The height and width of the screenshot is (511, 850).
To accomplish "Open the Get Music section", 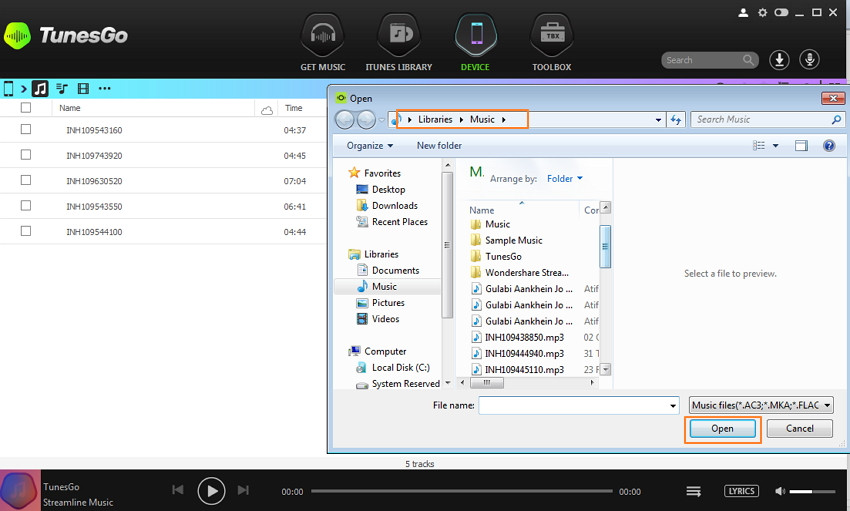I will pos(323,43).
